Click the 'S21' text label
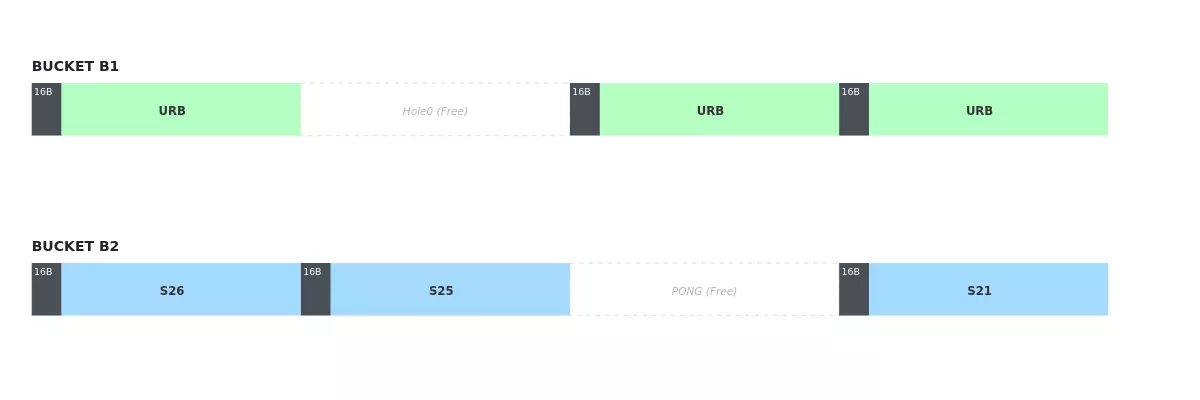Screen dimensions: 1200x400 pos(979,291)
